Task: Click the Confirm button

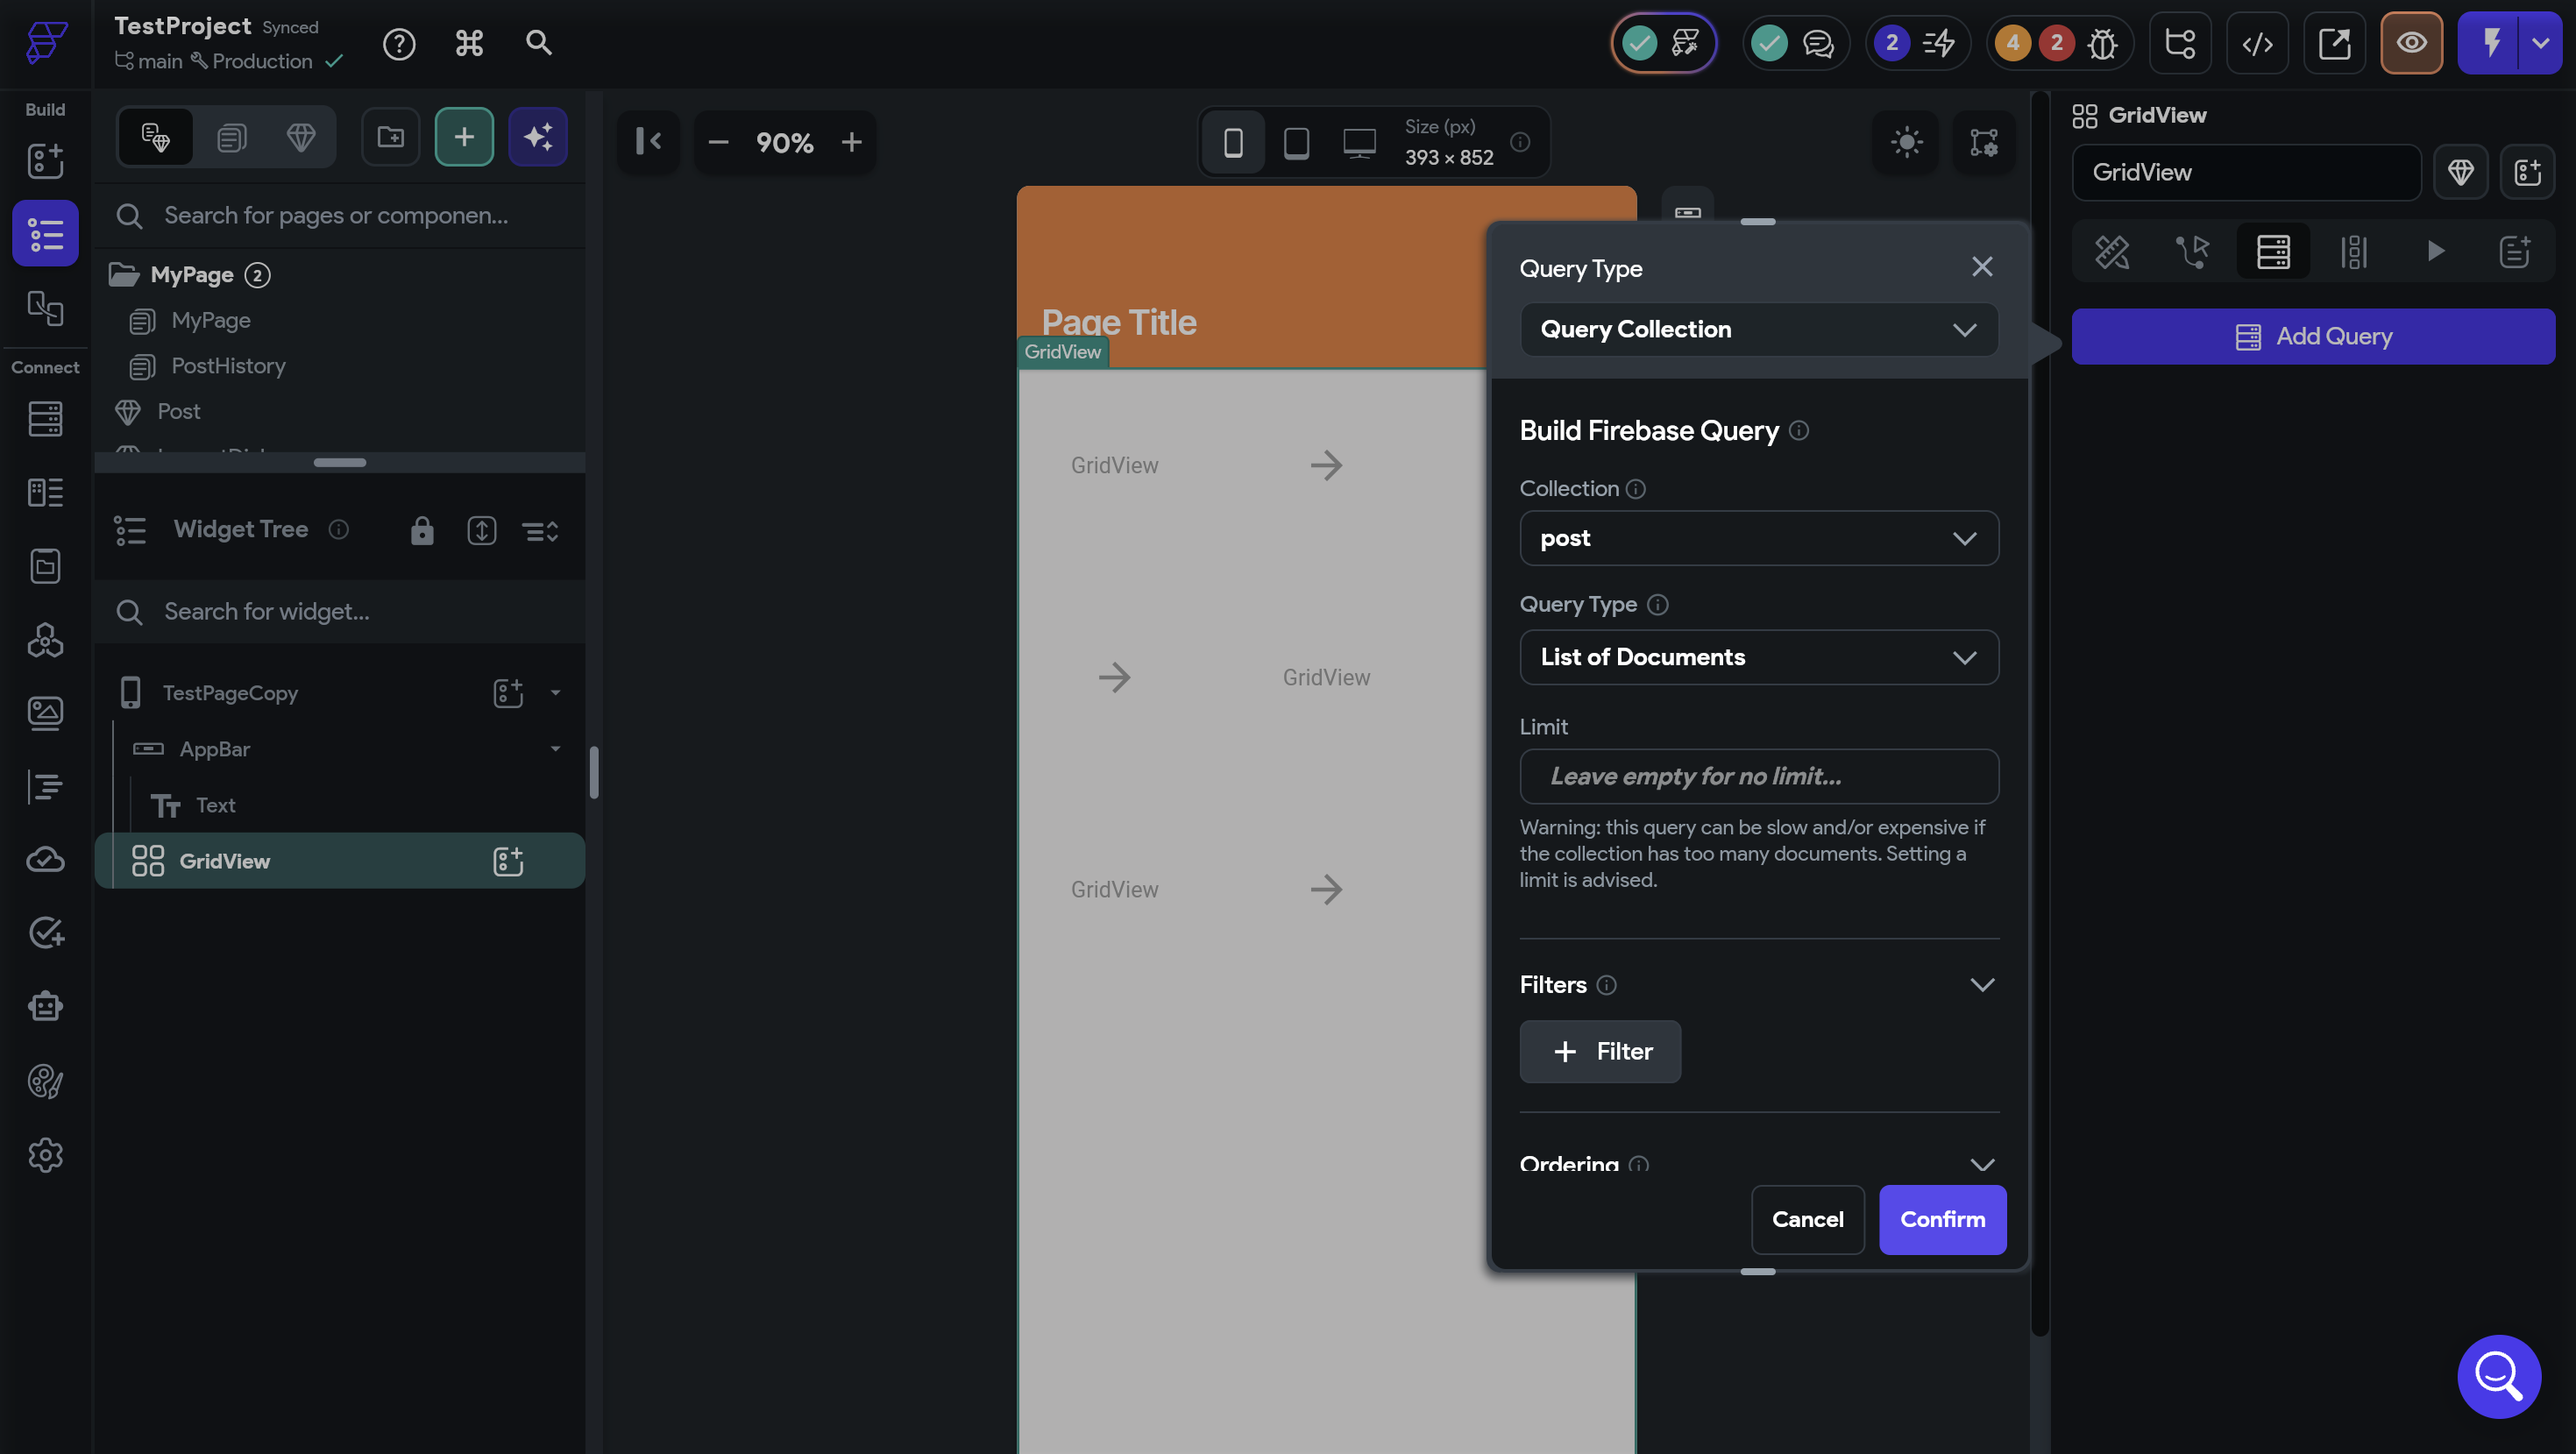Action: pos(1942,1219)
